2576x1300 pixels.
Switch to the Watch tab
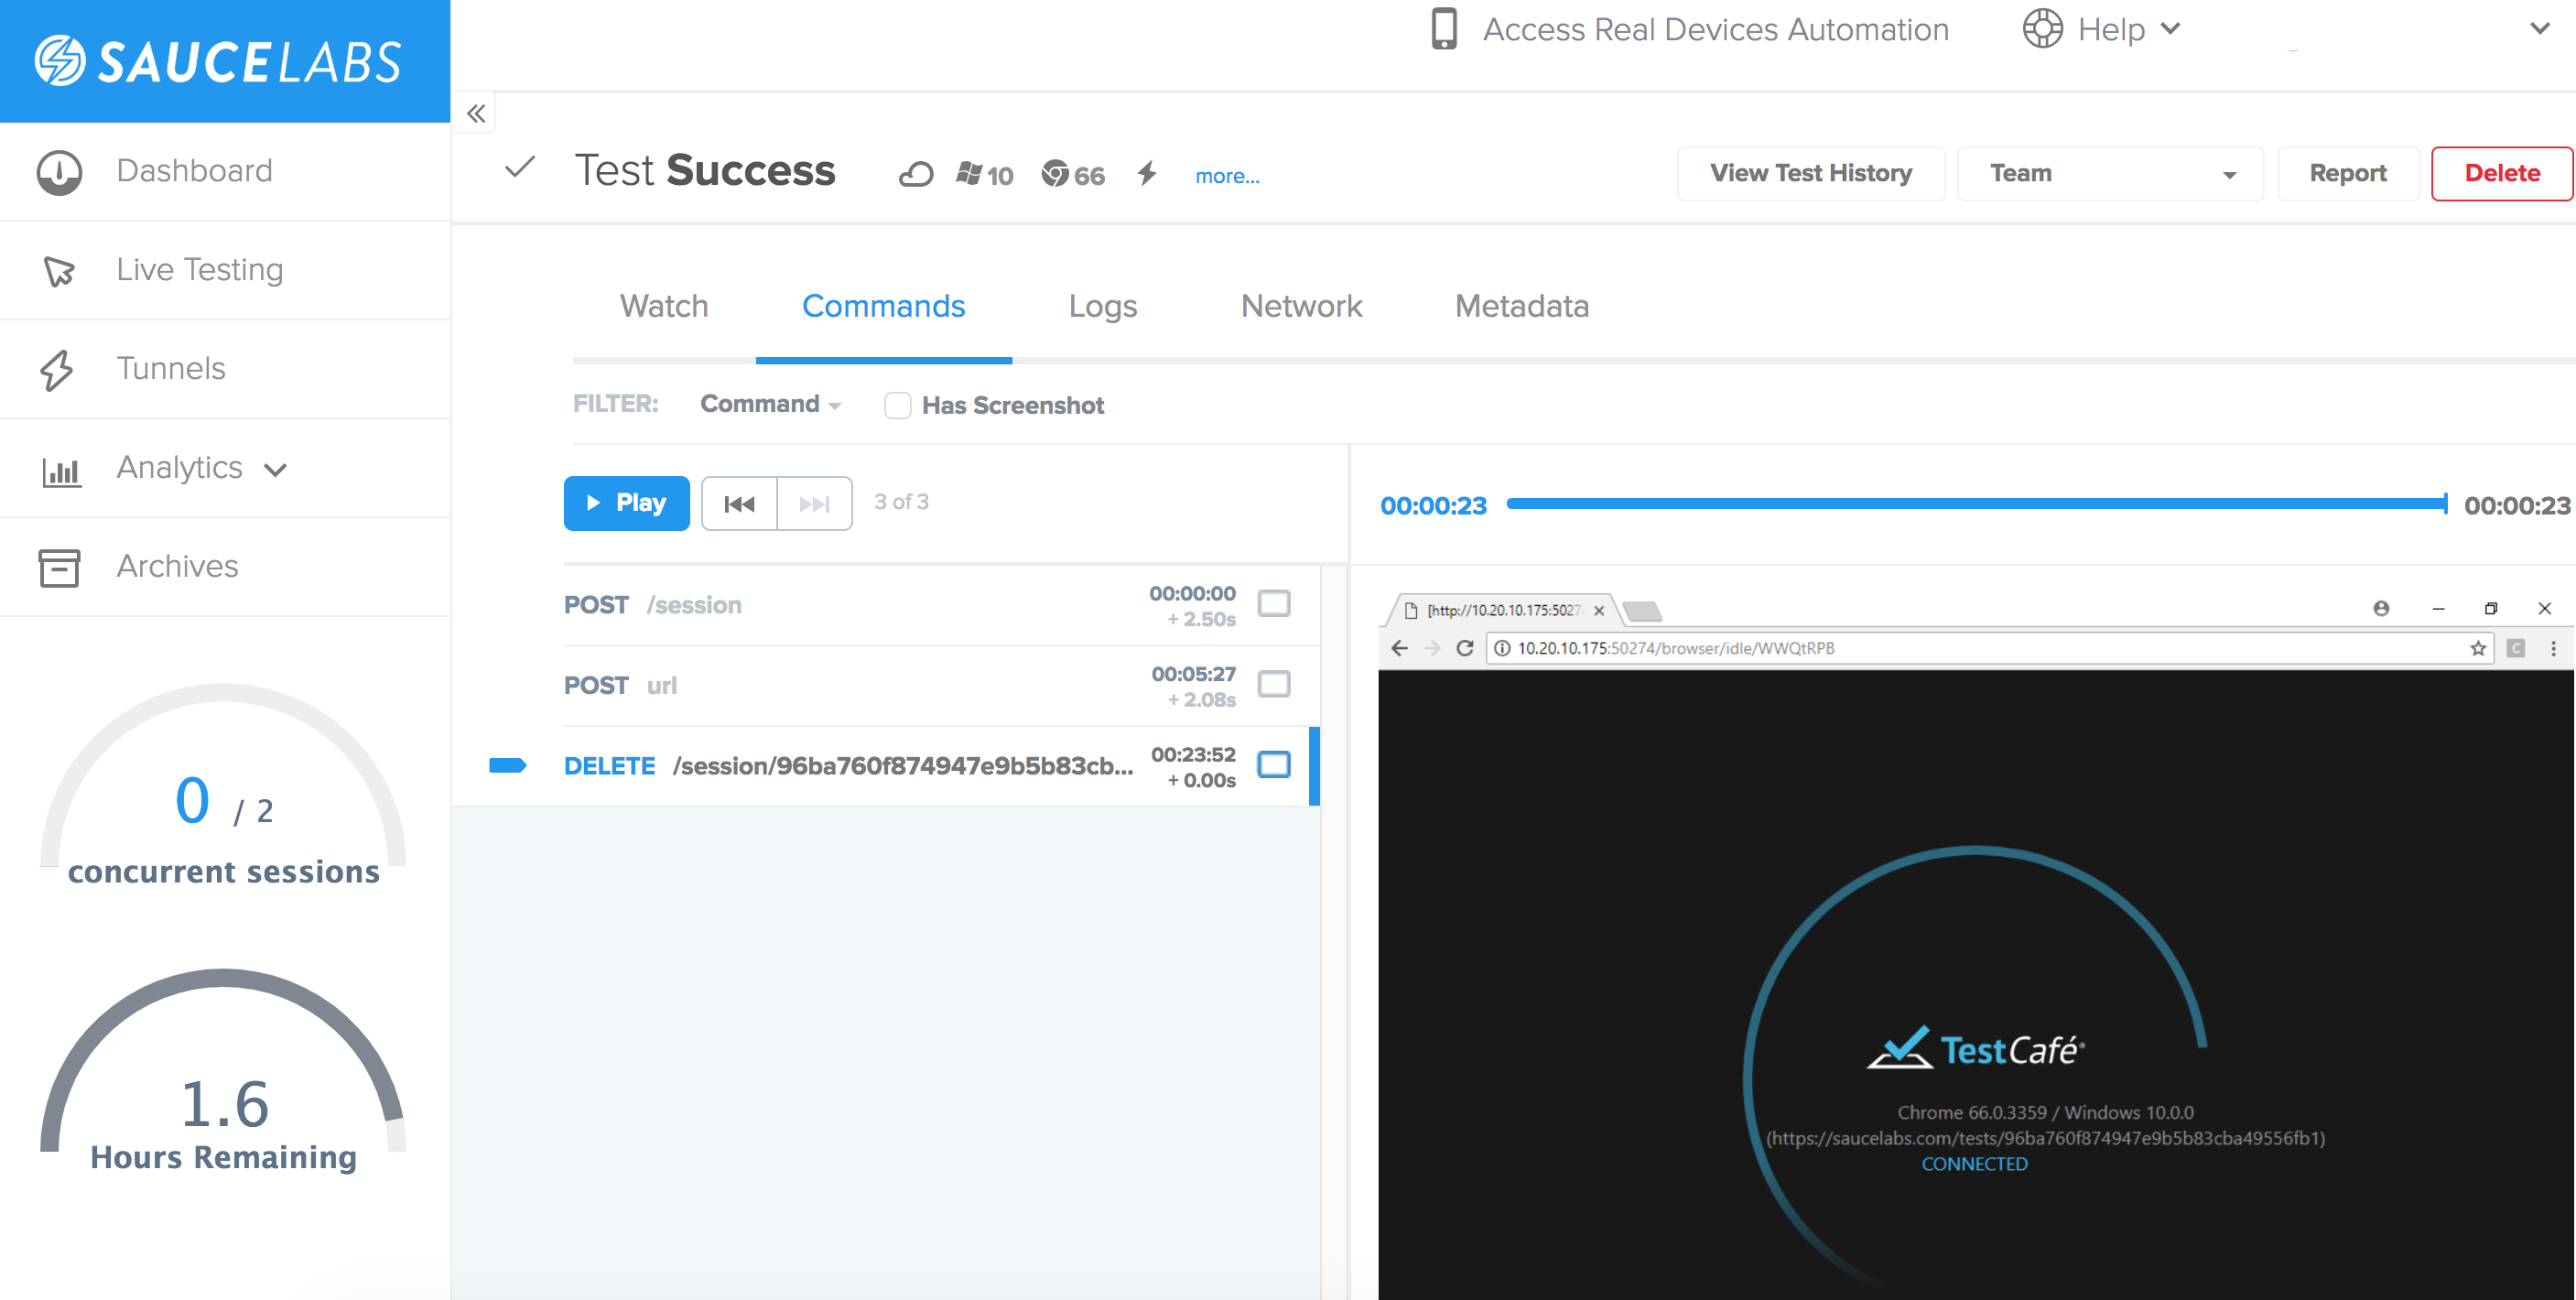[x=664, y=306]
